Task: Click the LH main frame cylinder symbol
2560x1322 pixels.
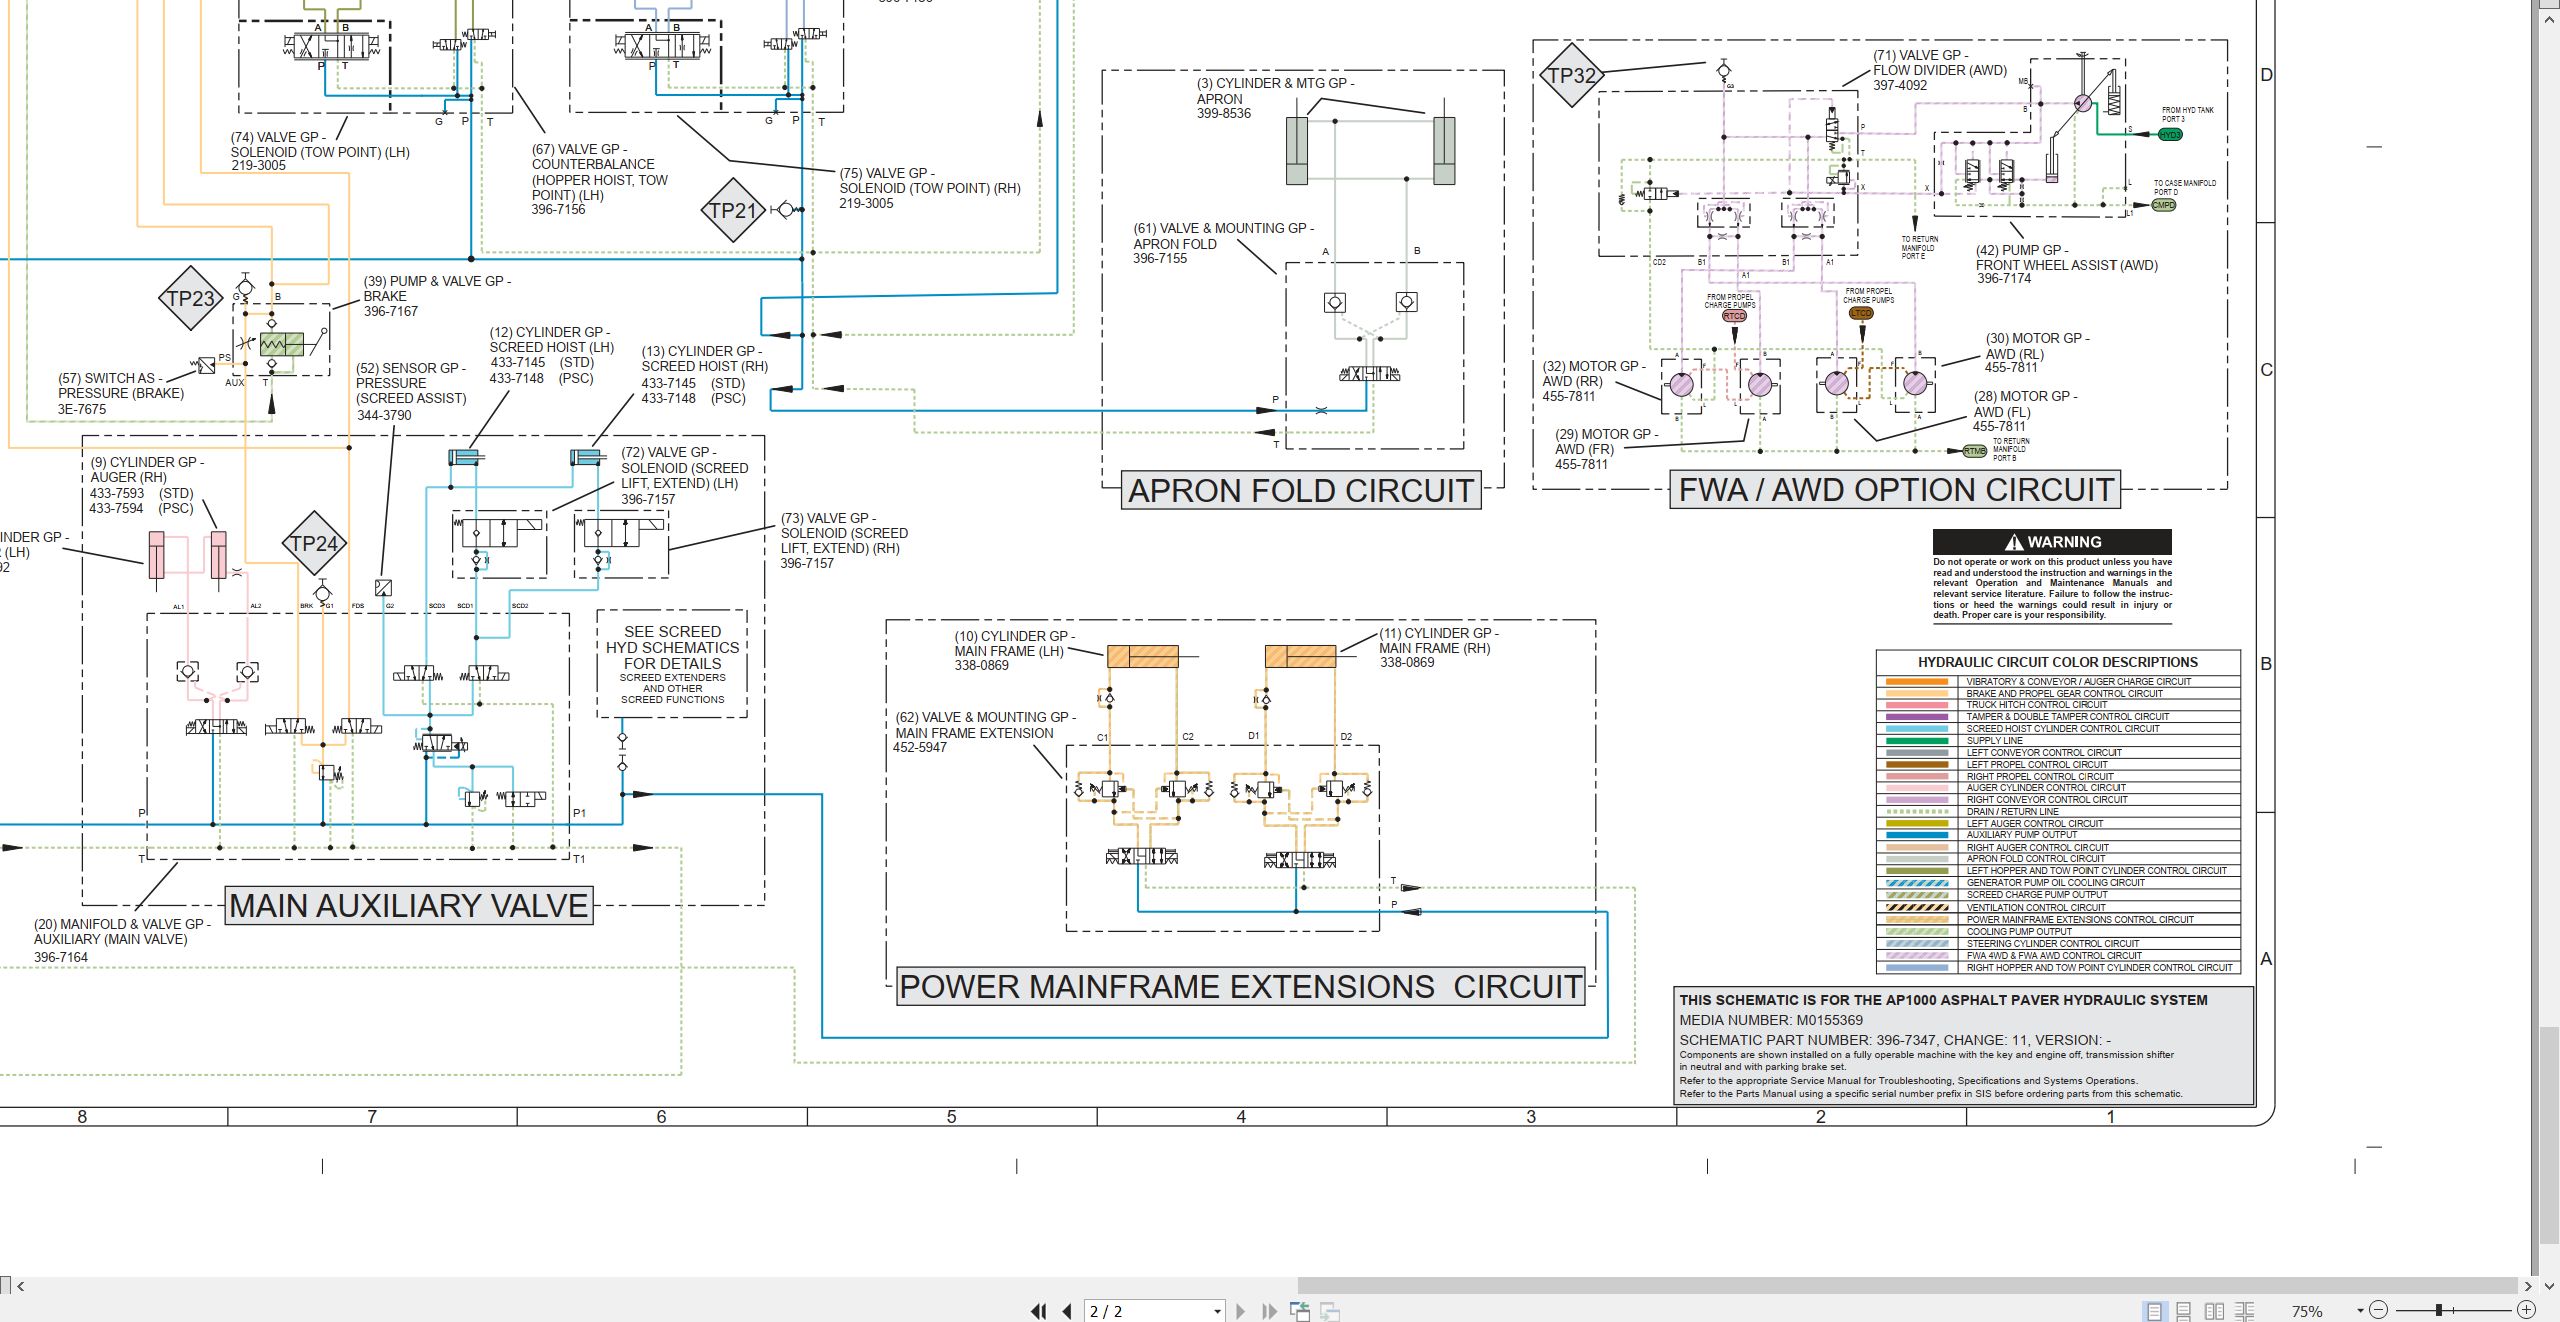Action: tap(1142, 656)
